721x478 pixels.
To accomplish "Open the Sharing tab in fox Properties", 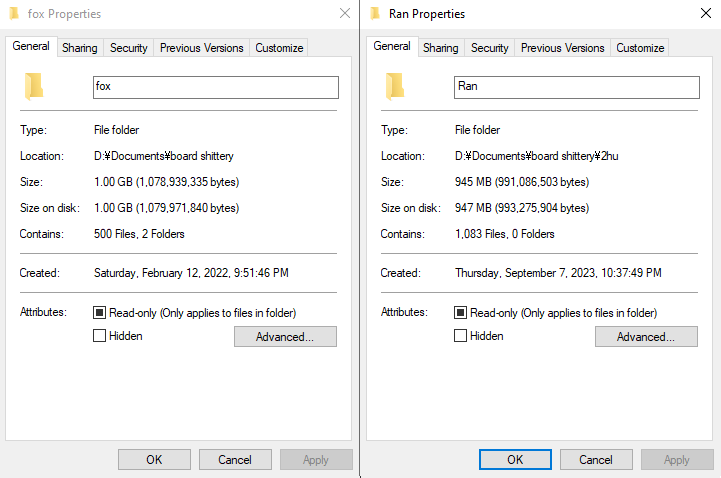I will tap(80, 48).
